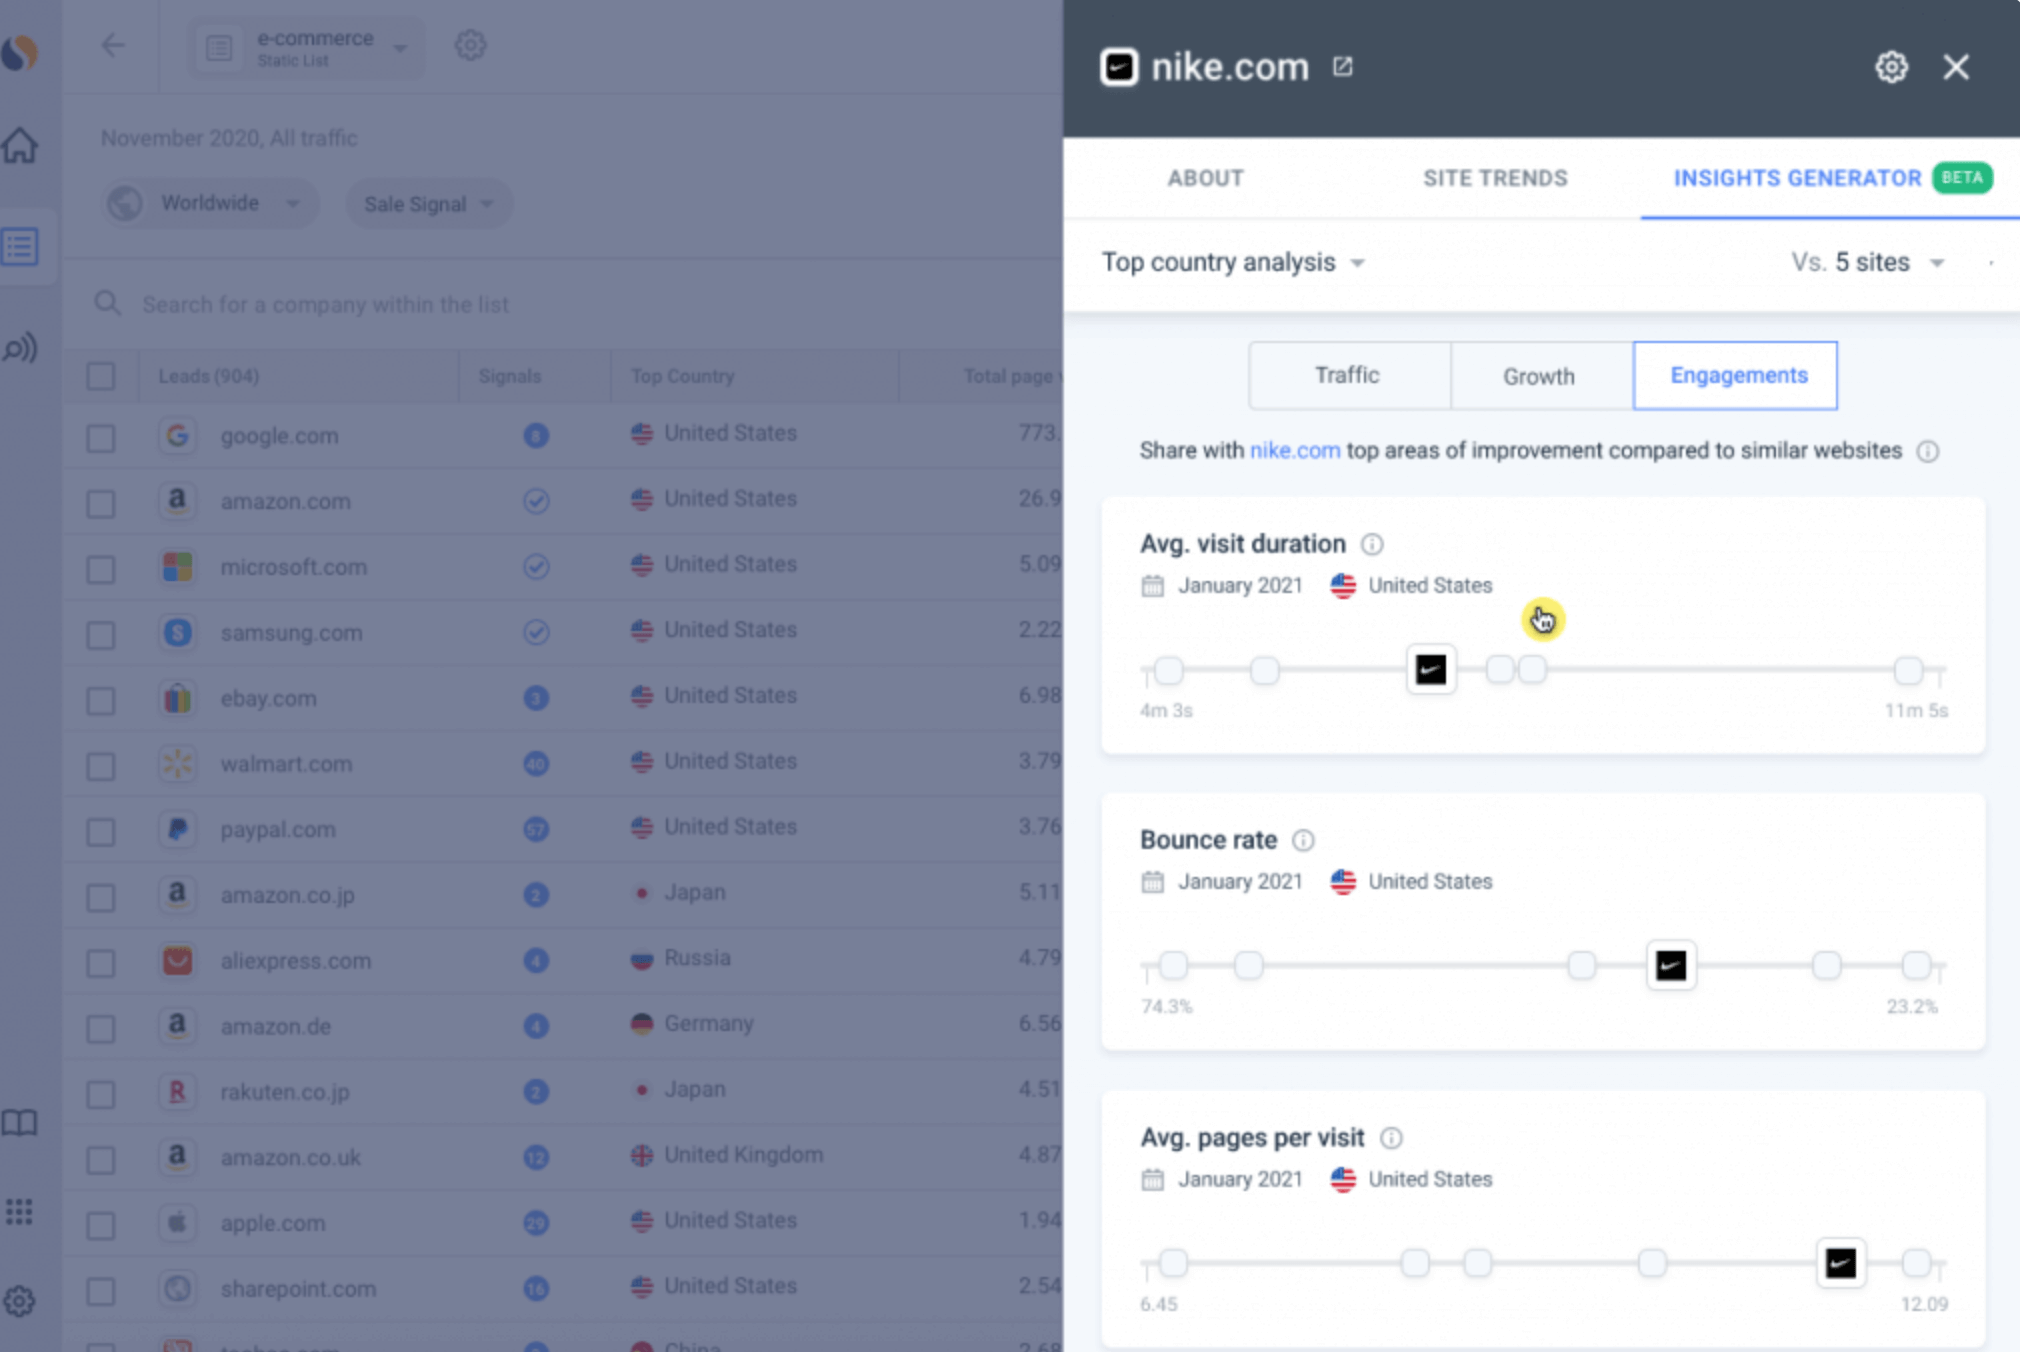Open the Site Trends tab
The image size is (2020, 1352).
(1494, 177)
